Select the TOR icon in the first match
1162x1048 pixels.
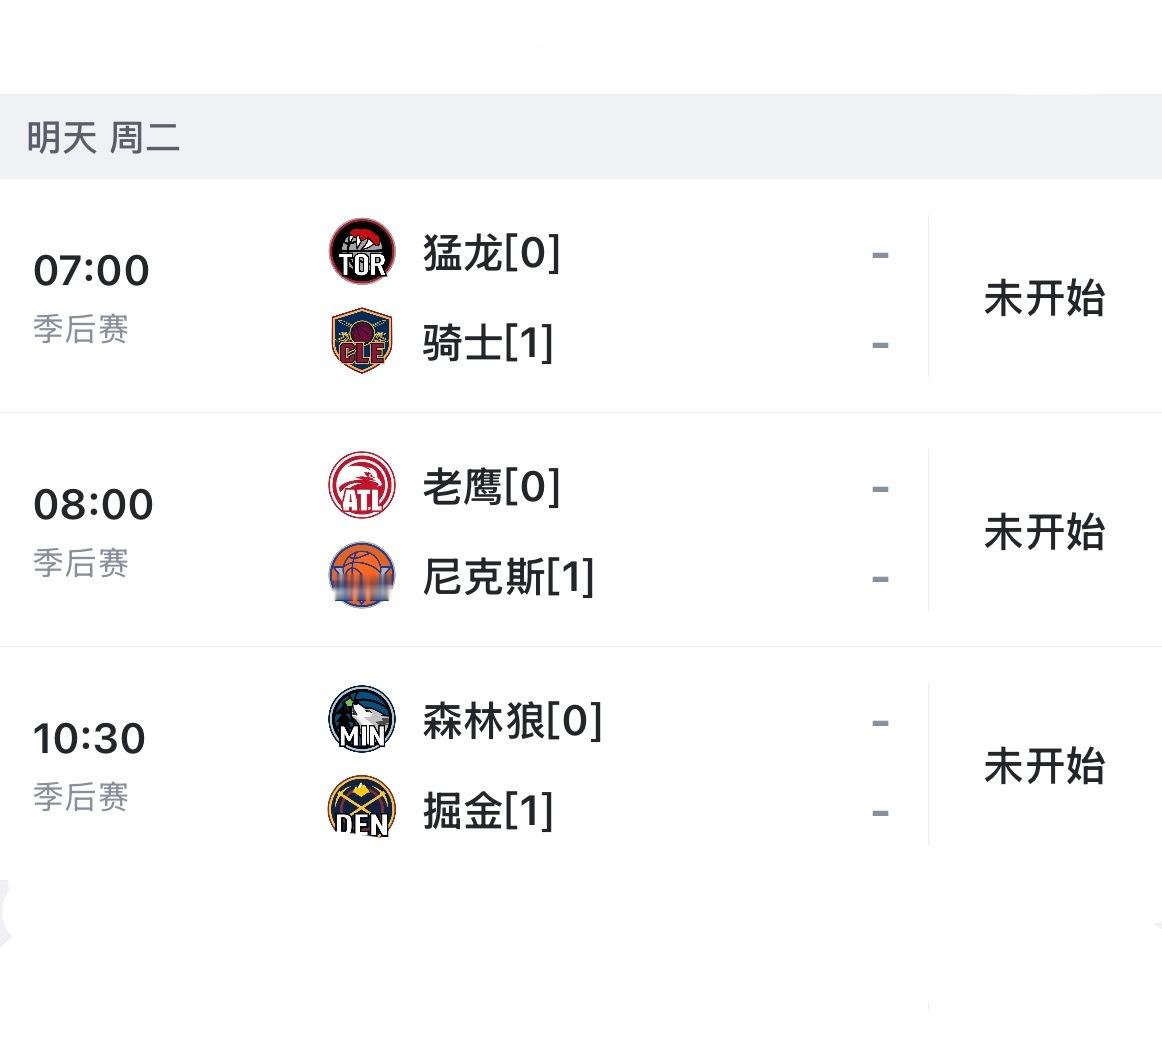click(361, 253)
